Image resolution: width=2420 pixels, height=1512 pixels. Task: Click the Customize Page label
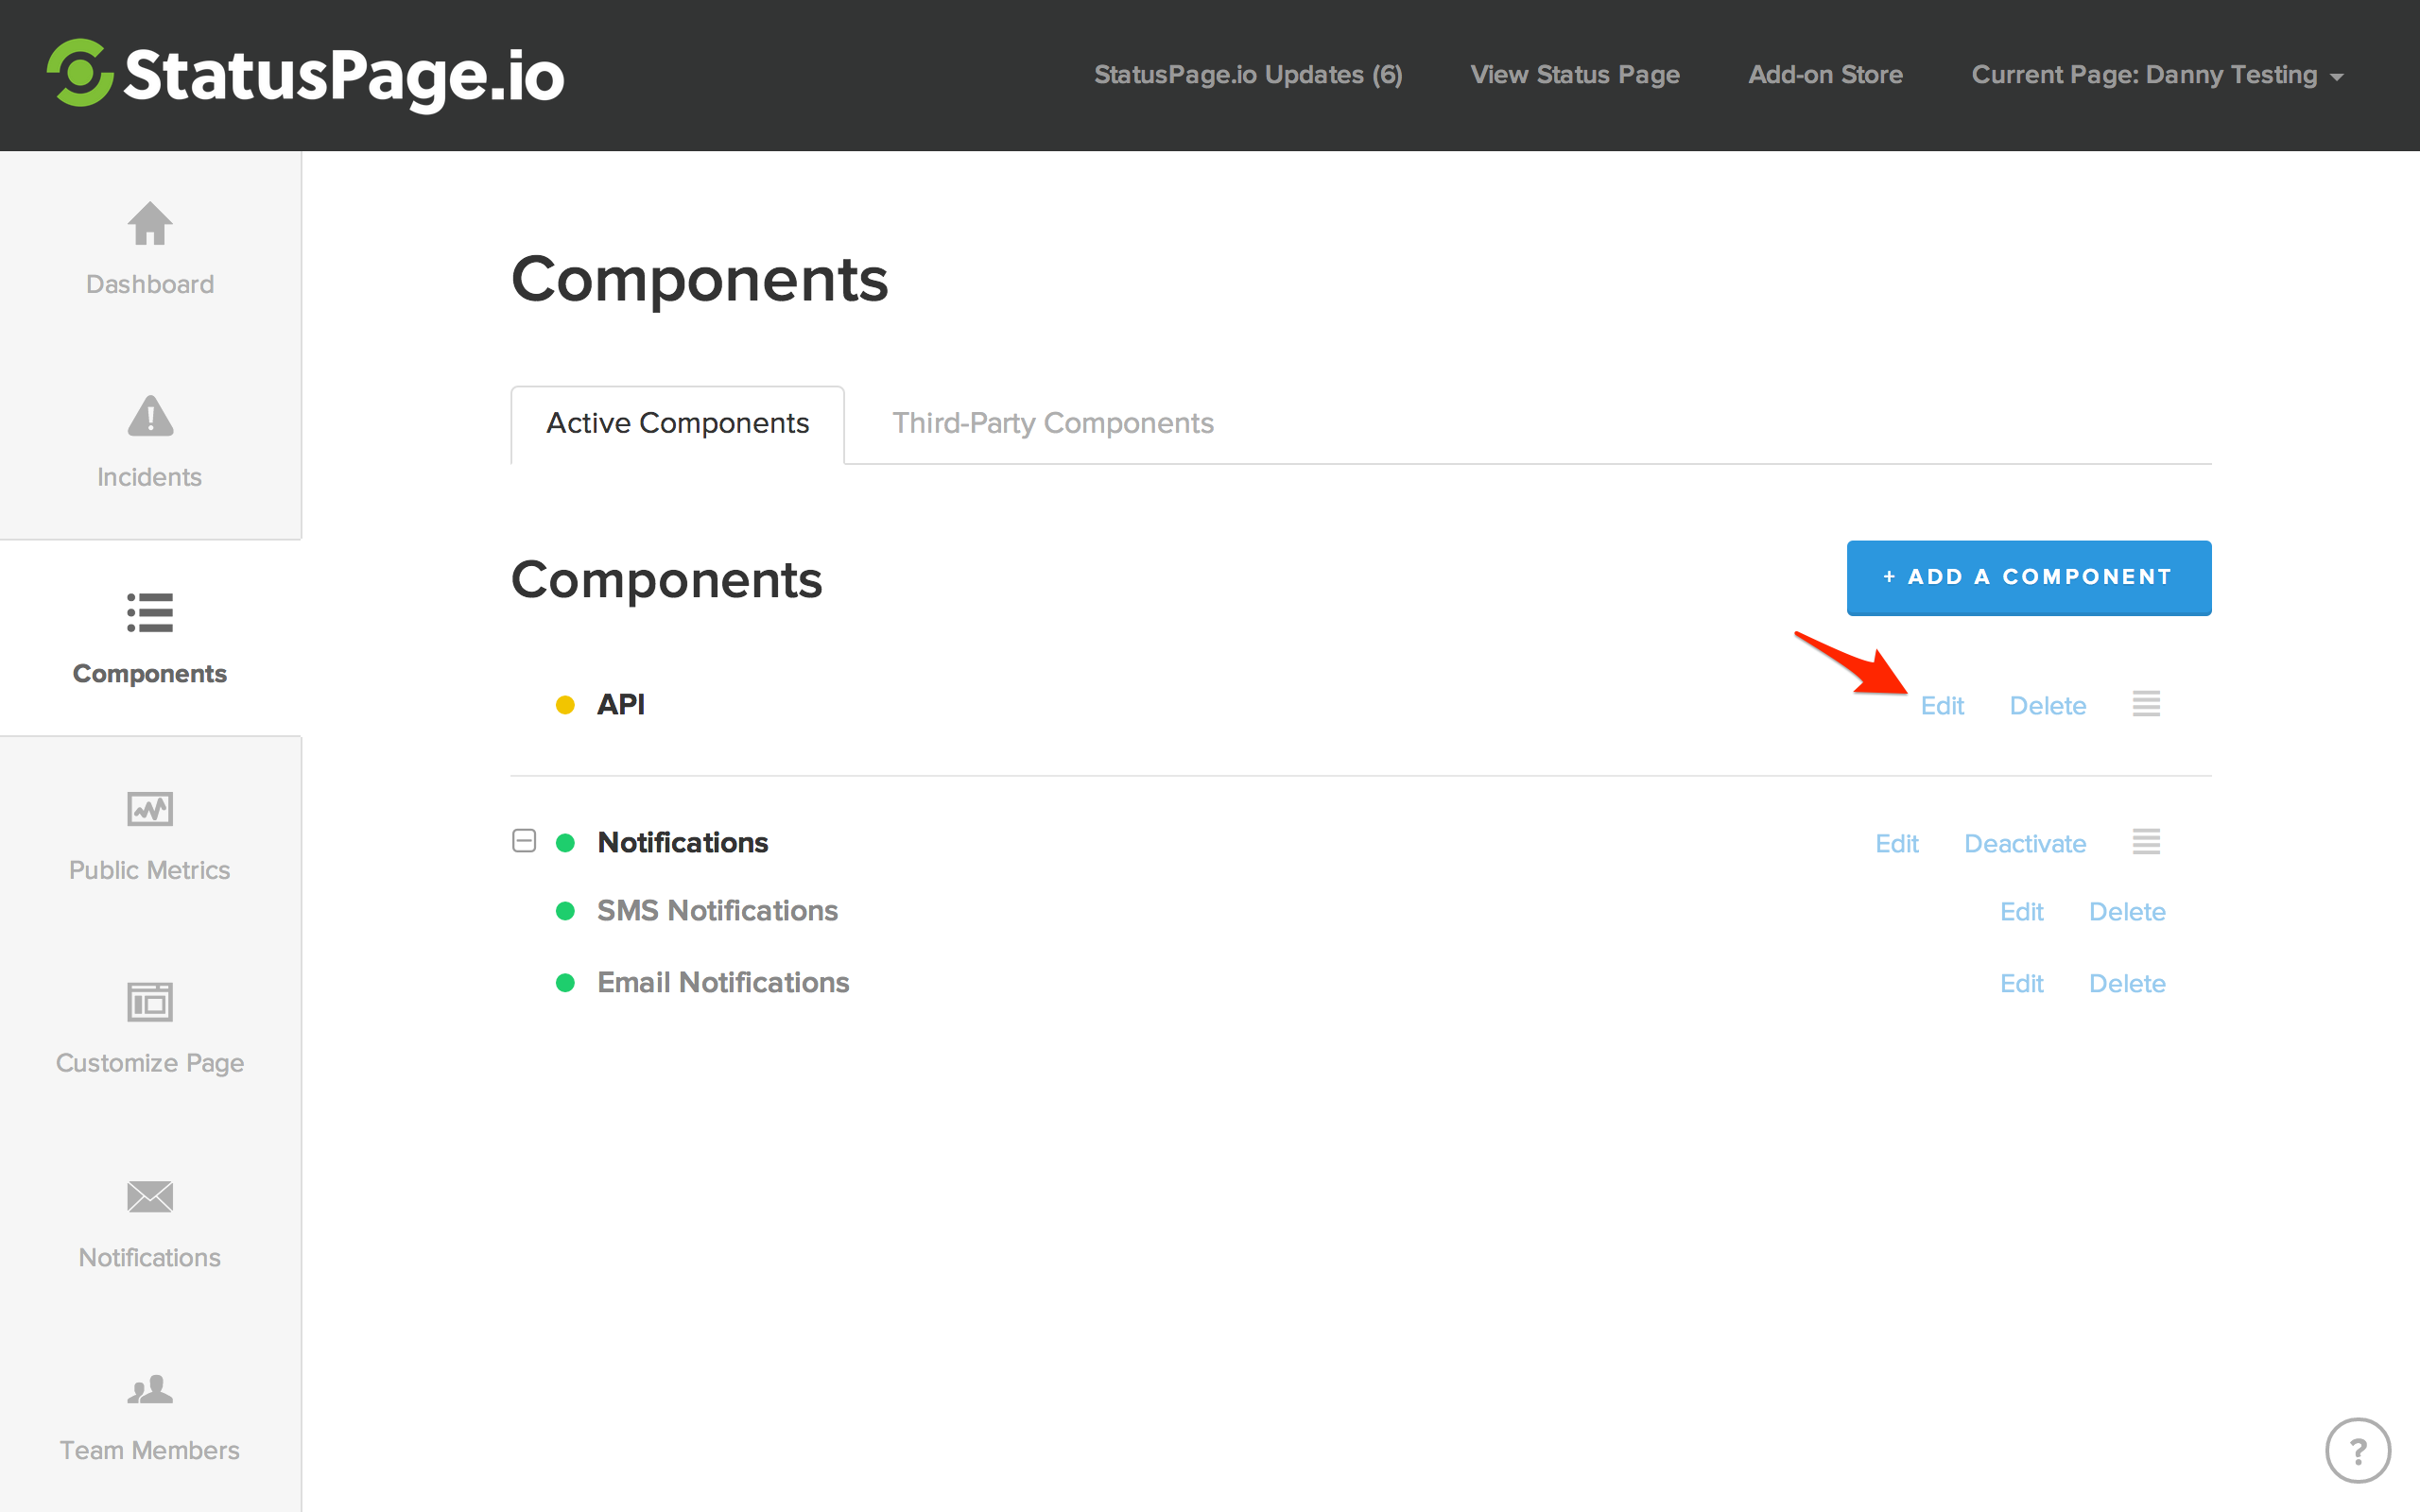150,1063
